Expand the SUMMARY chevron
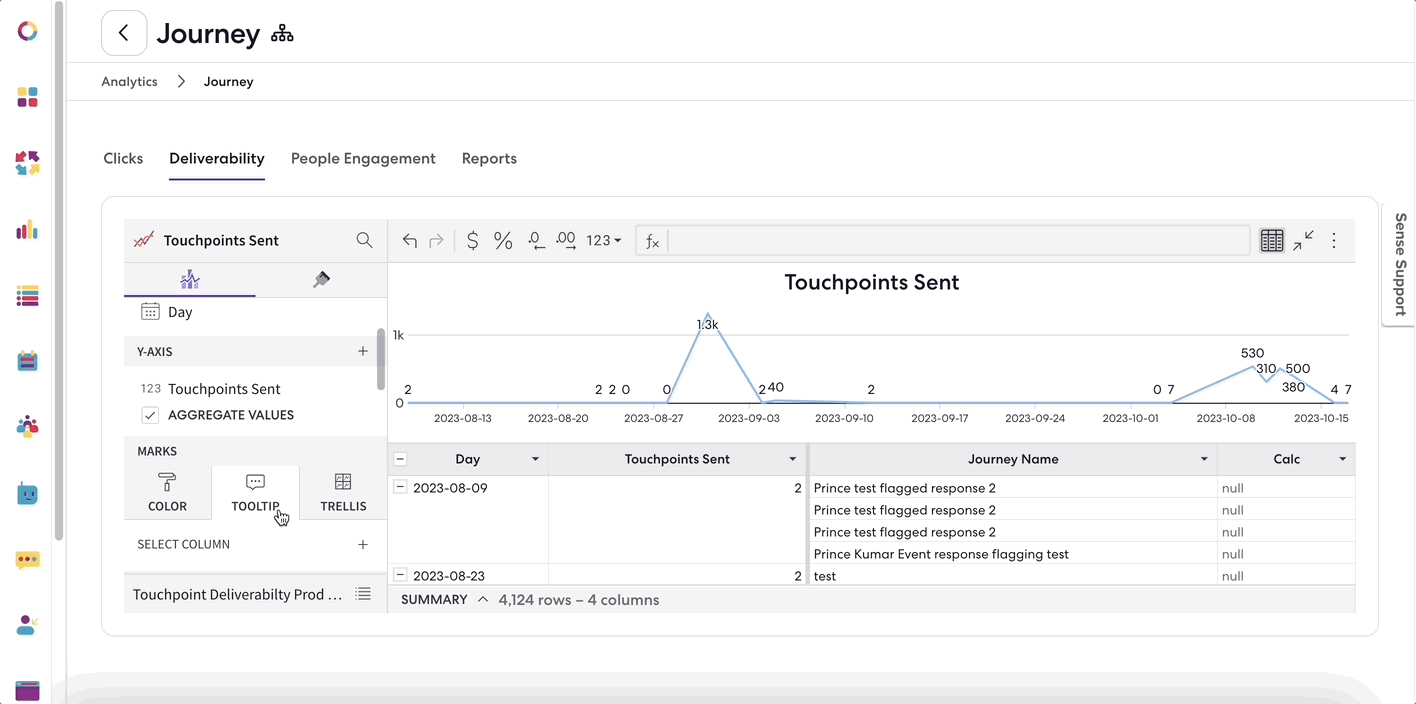1416x704 pixels. coord(483,600)
